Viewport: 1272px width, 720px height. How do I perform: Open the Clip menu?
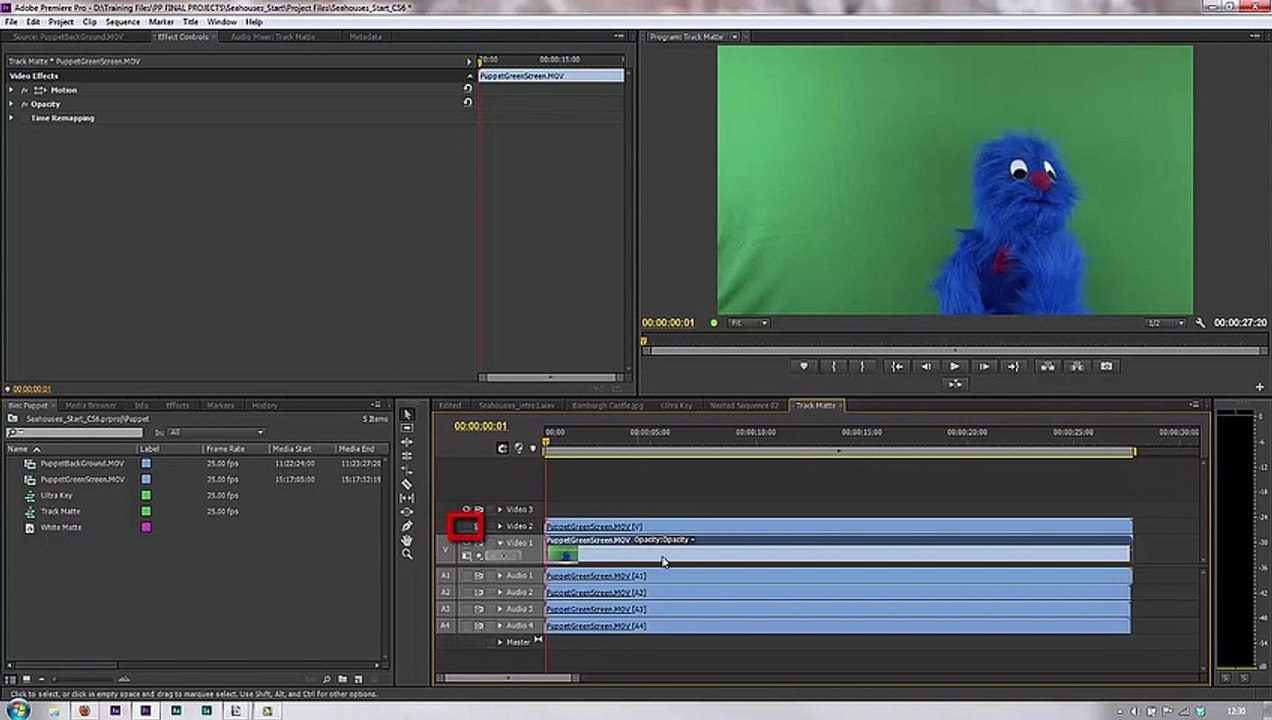pyautogui.click(x=89, y=21)
